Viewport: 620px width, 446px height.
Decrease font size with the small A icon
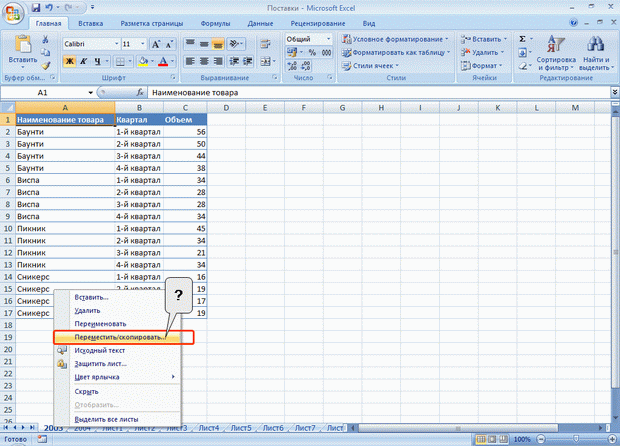(169, 44)
